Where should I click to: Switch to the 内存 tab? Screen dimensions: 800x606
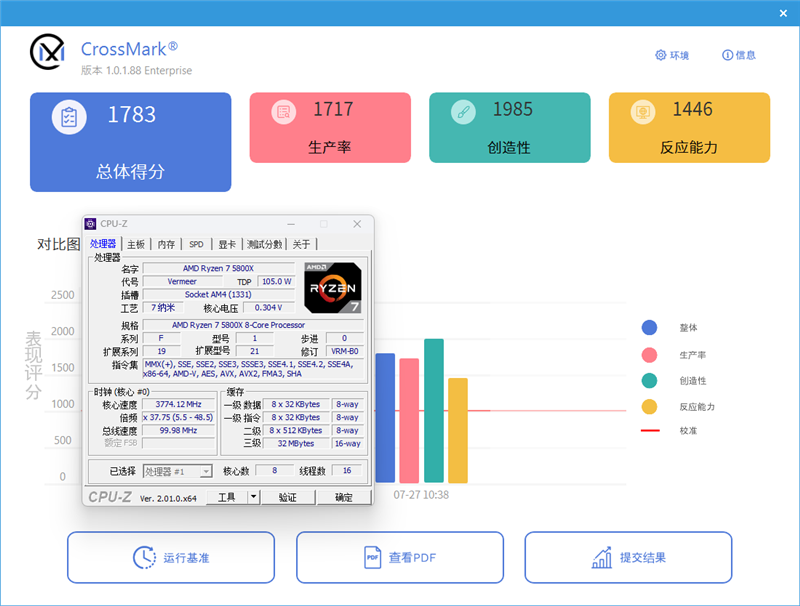click(x=166, y=244)
